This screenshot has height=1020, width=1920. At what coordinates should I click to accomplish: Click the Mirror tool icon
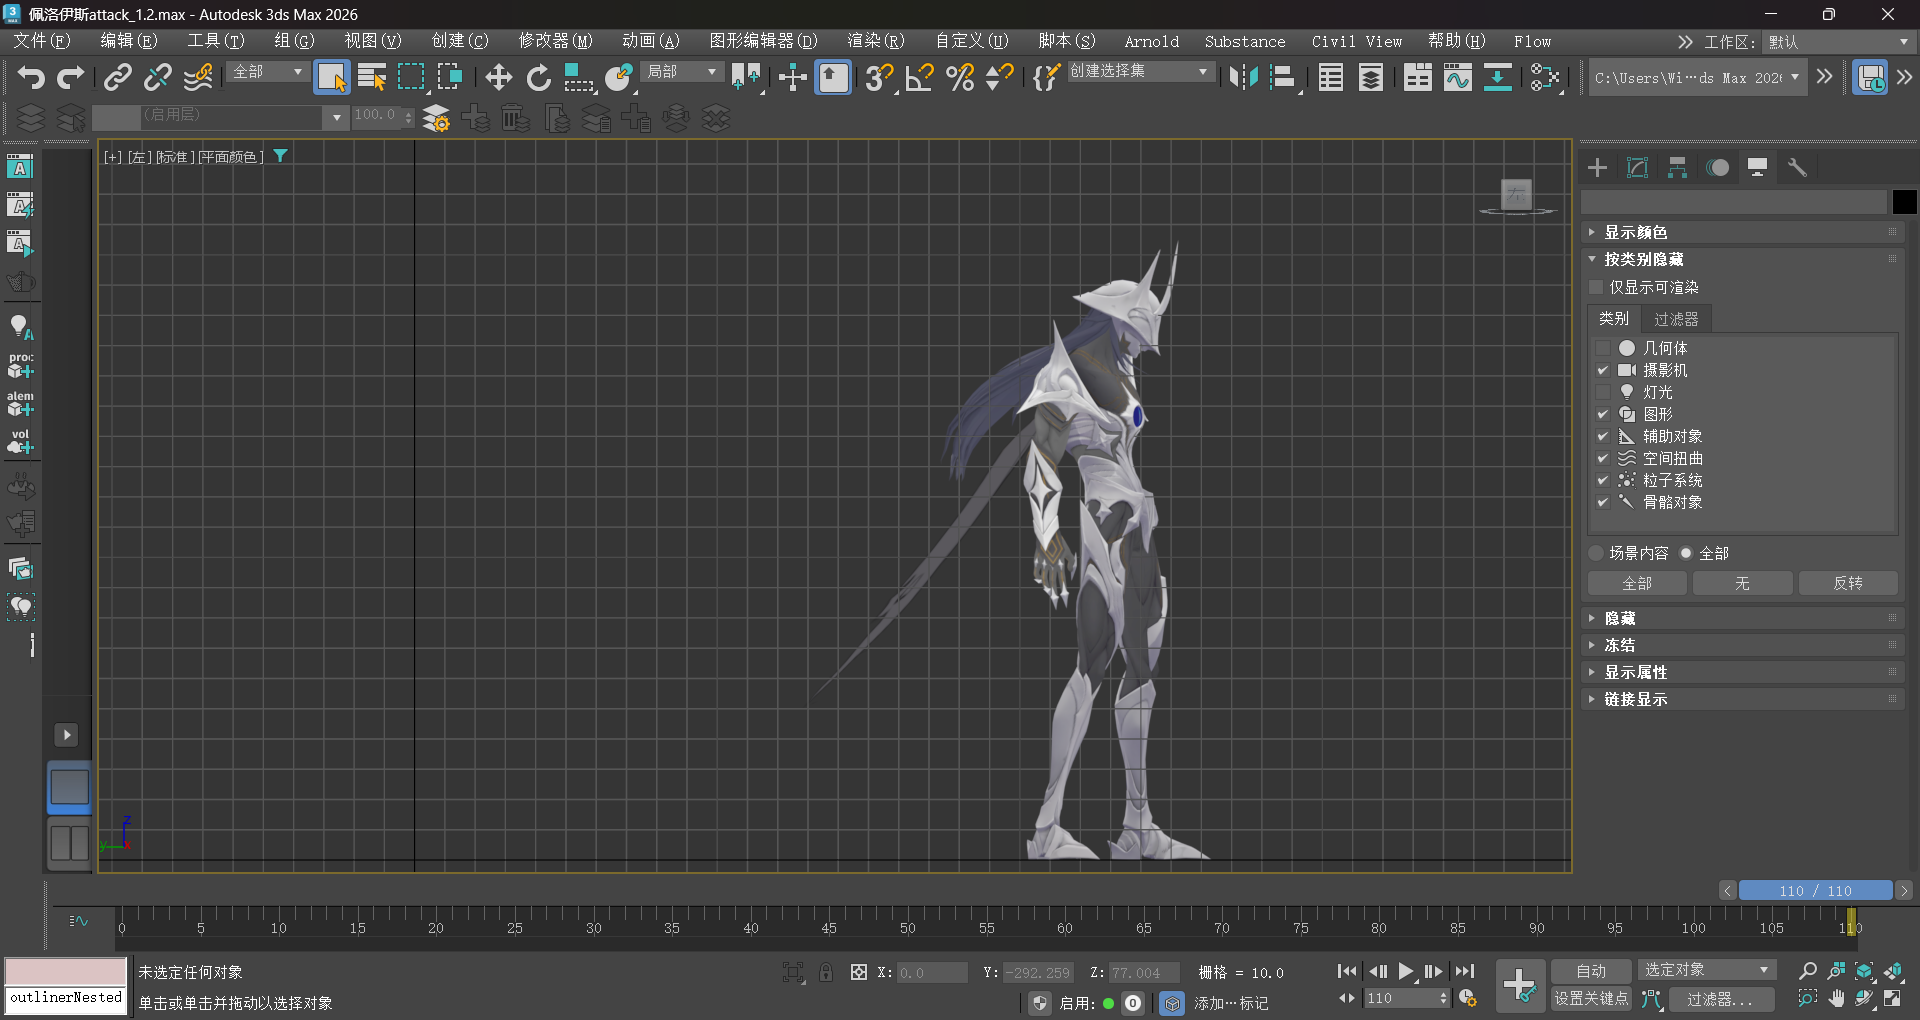[x=1243, y=77]
